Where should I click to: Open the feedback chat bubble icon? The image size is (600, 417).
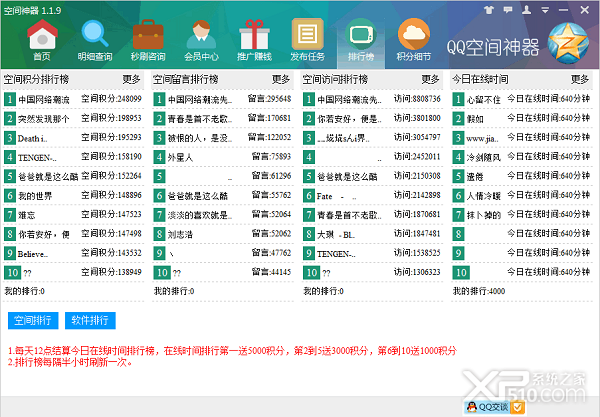pos(508,10)
